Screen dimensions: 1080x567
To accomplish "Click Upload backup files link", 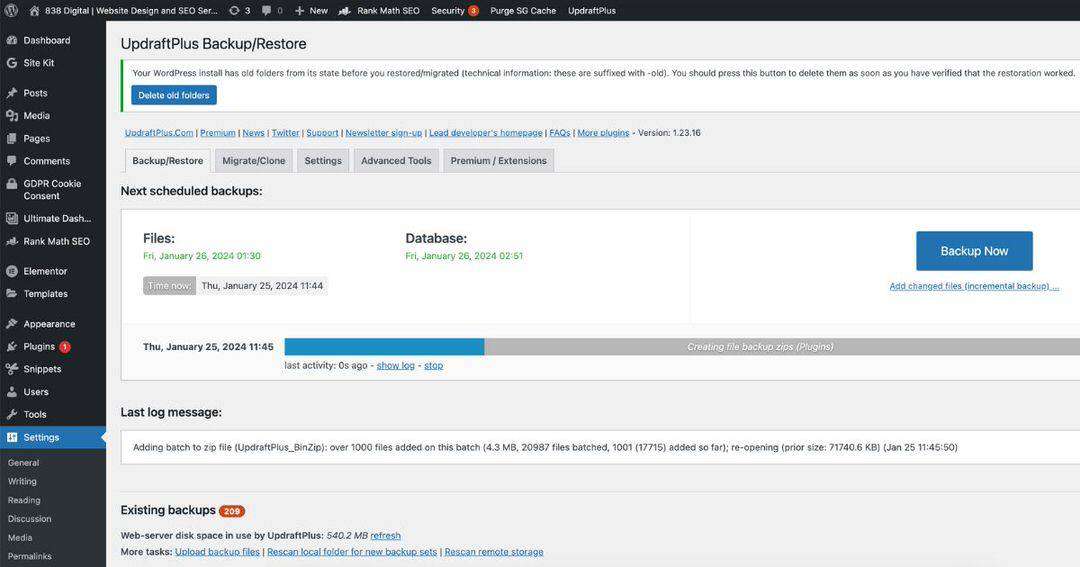I will [x=217, y=552].
